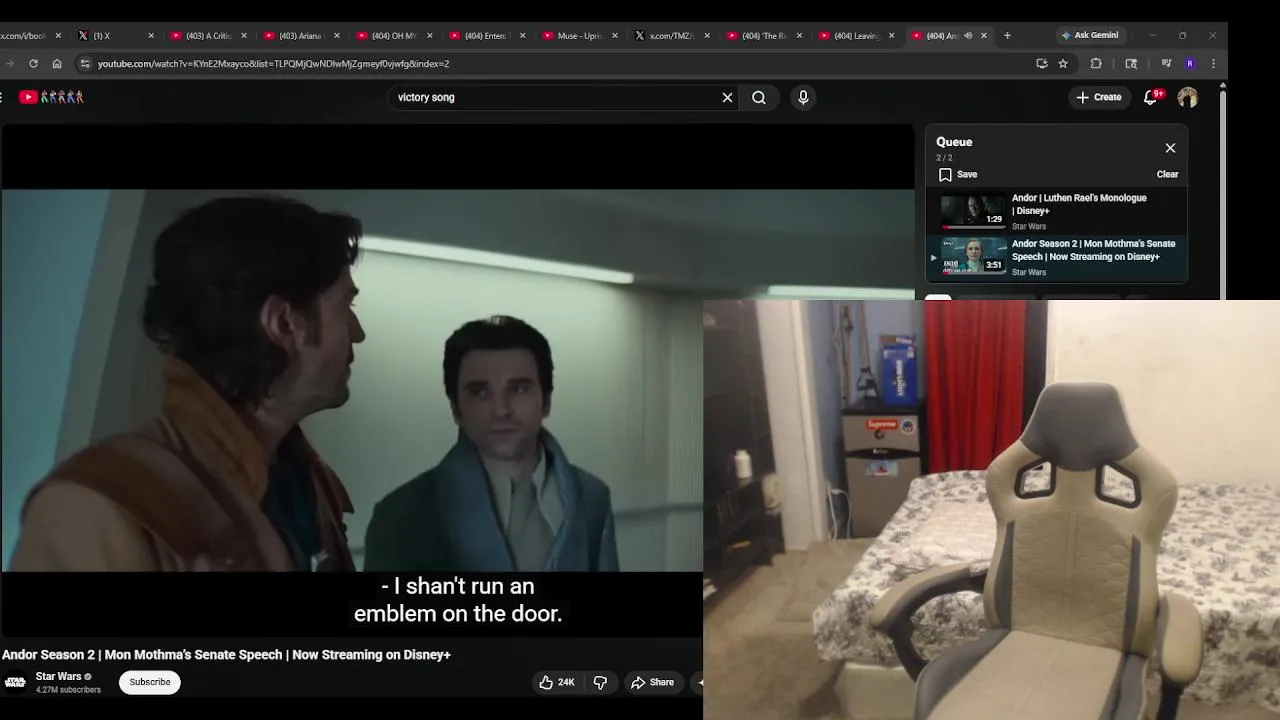
Task: Clear the search text with X icon
Action: tap(727, 97)
